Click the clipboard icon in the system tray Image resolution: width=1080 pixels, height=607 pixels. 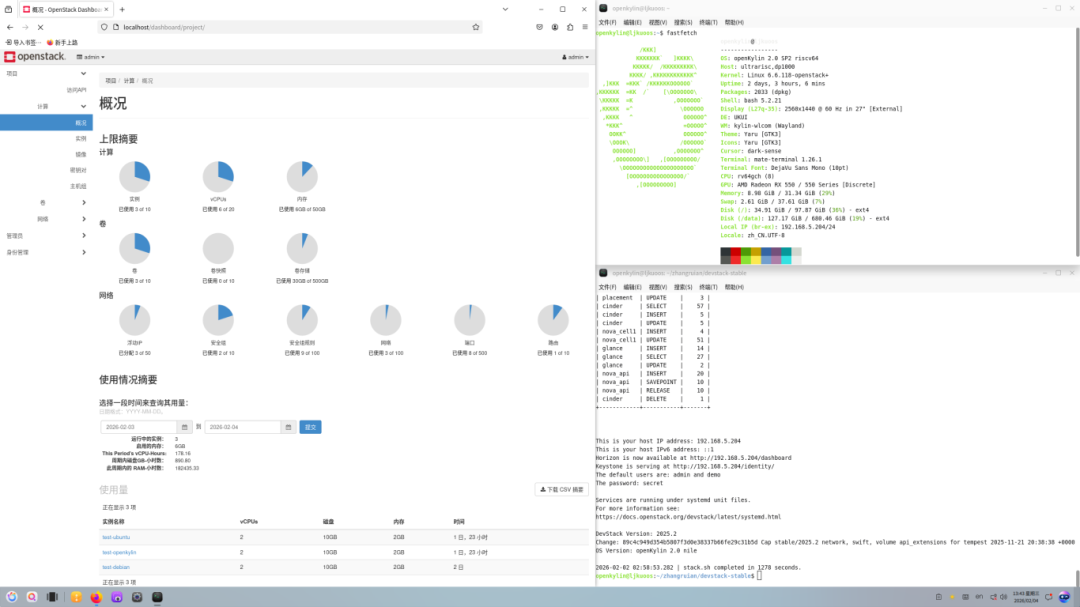click(938, 598)
